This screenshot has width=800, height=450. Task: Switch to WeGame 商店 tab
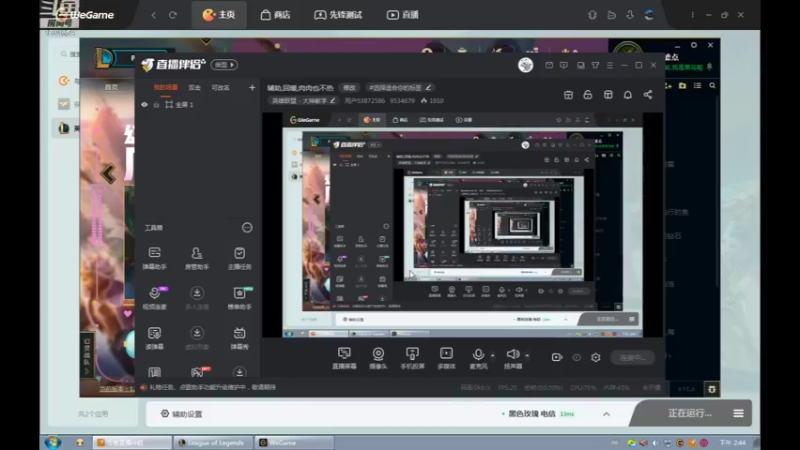click(x=276, y=15)
